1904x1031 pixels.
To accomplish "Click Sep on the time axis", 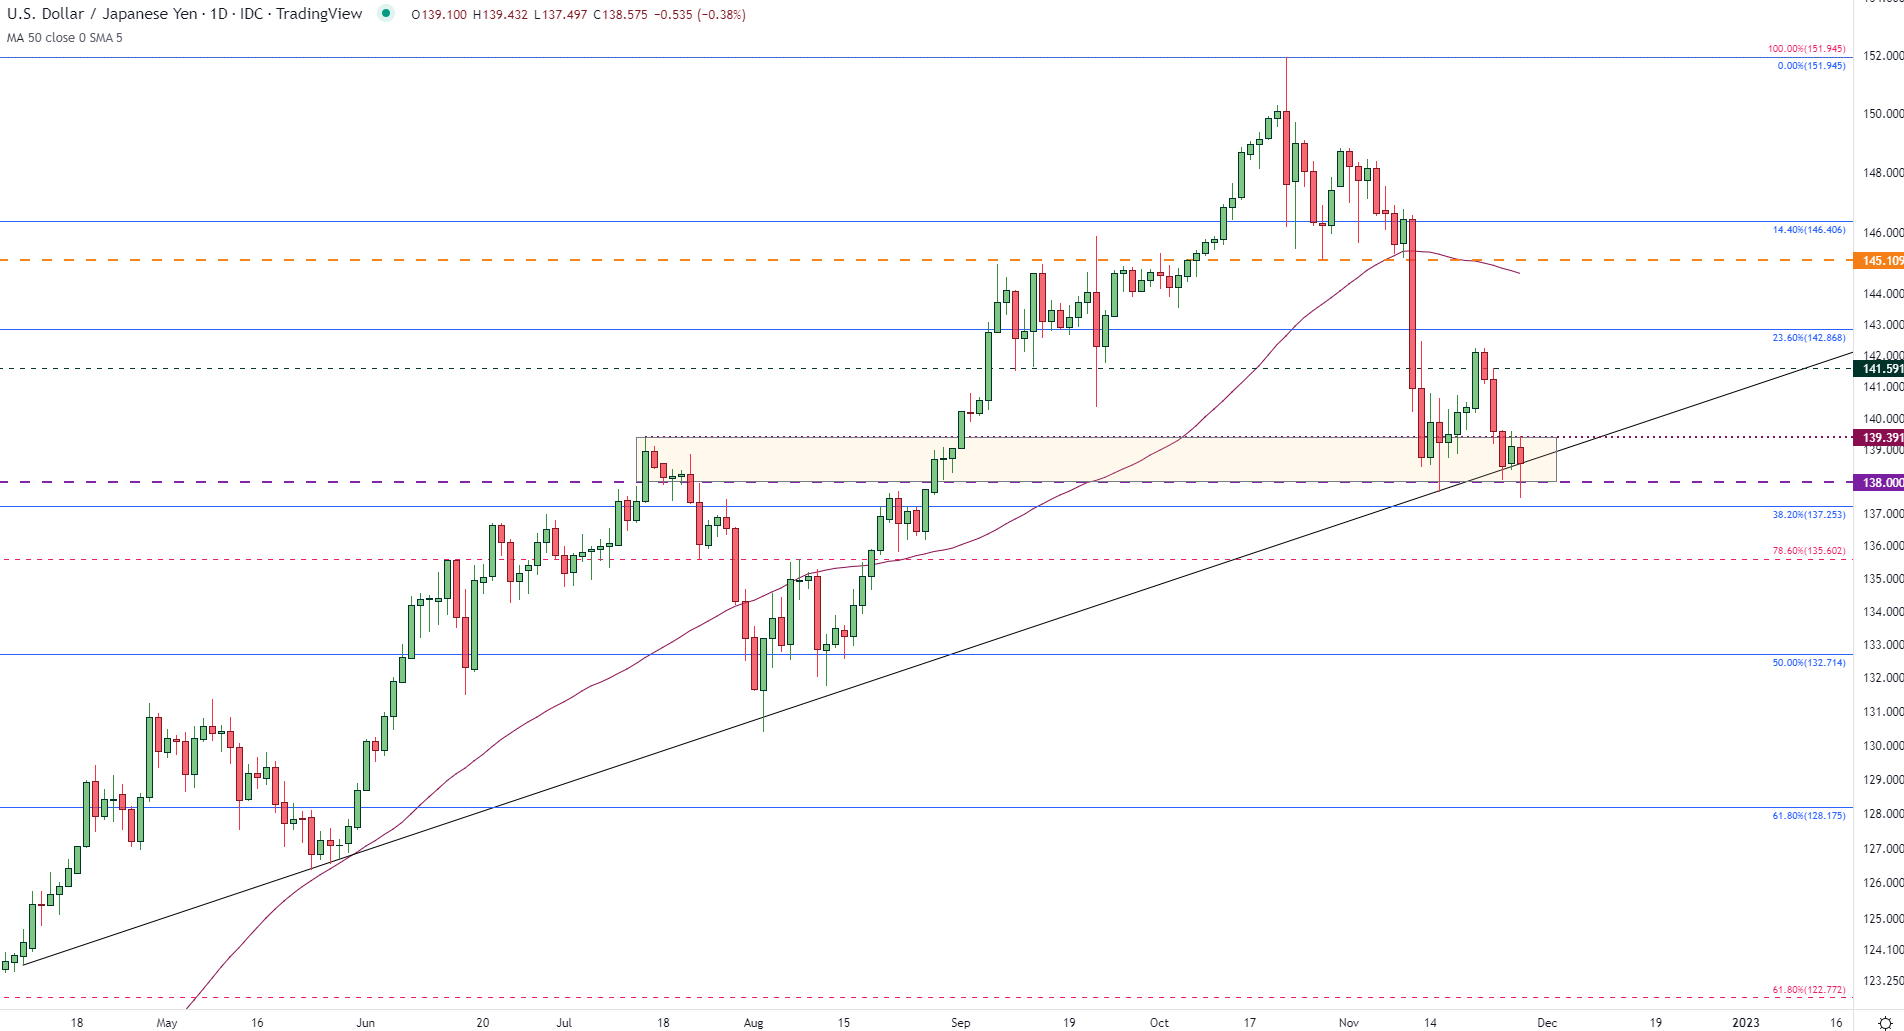I will (x=961, y=1023).
